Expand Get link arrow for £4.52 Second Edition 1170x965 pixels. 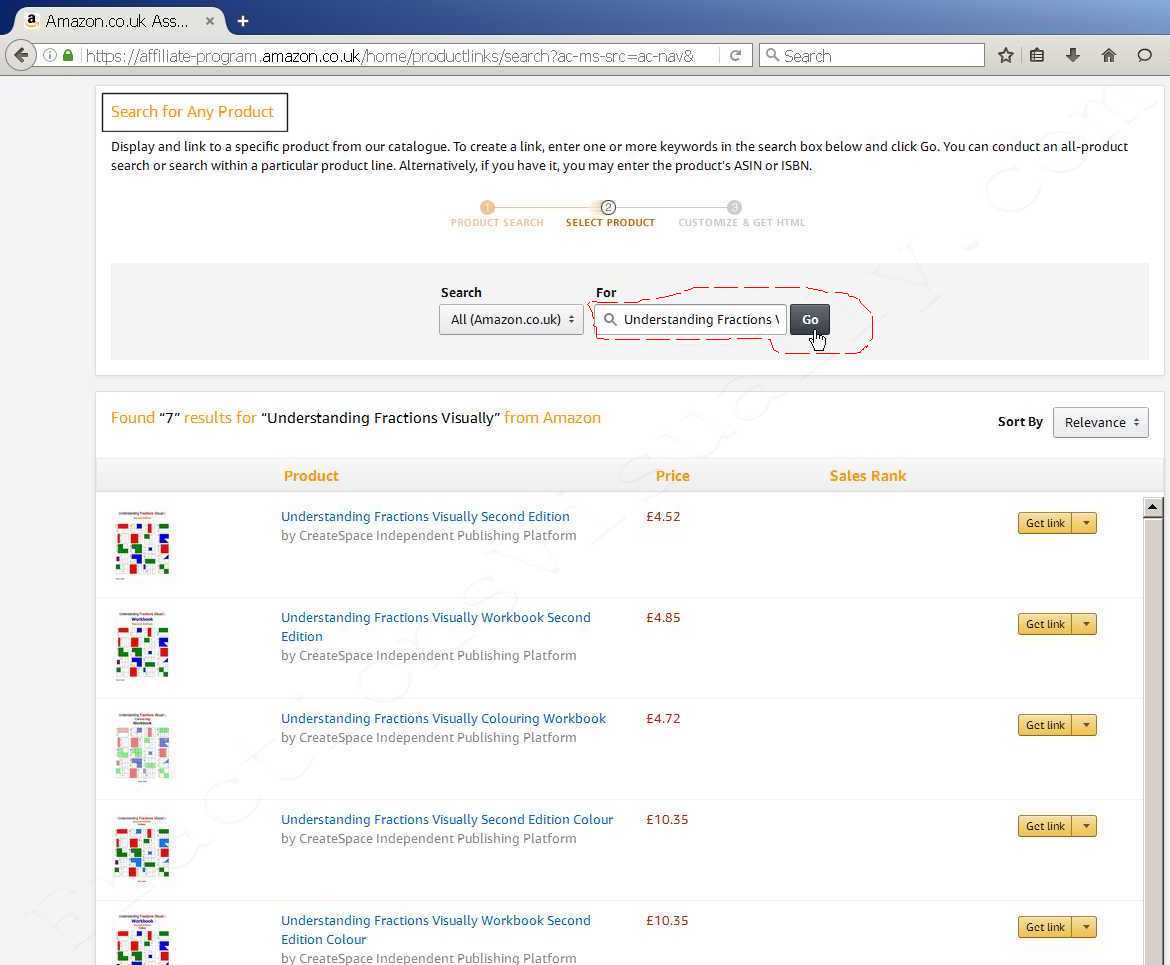coord(1085,523)
